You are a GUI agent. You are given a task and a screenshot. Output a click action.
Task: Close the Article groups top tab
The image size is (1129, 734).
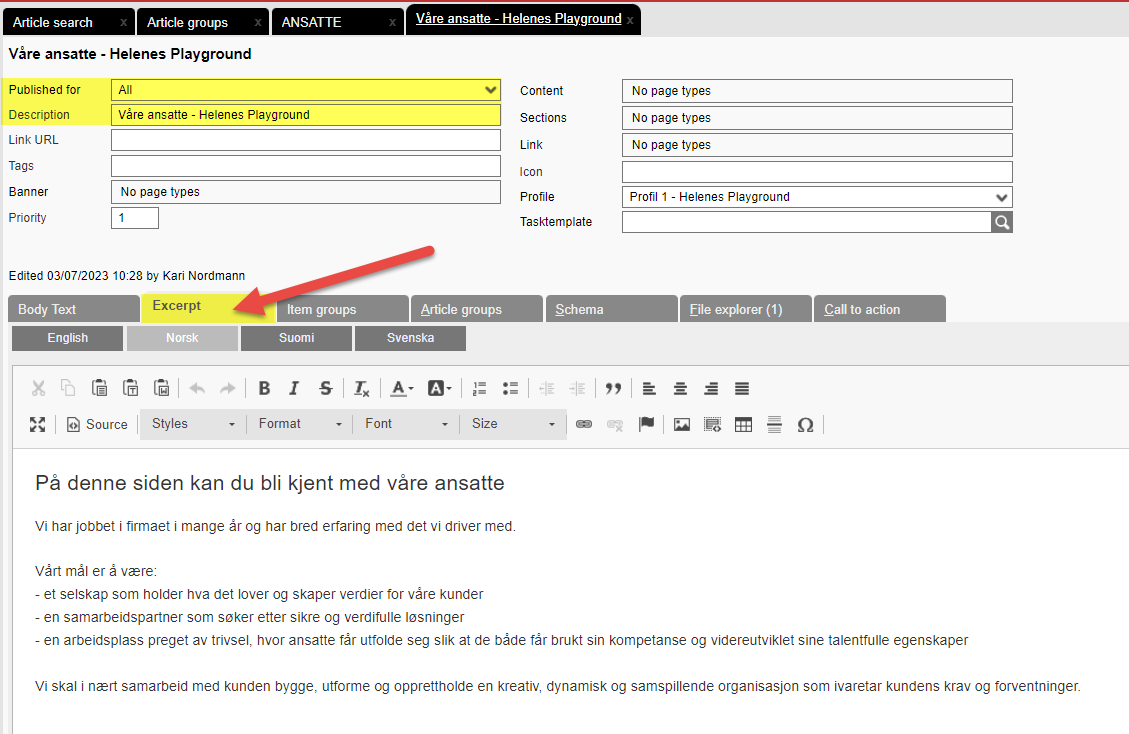click(x=258, y=23)
